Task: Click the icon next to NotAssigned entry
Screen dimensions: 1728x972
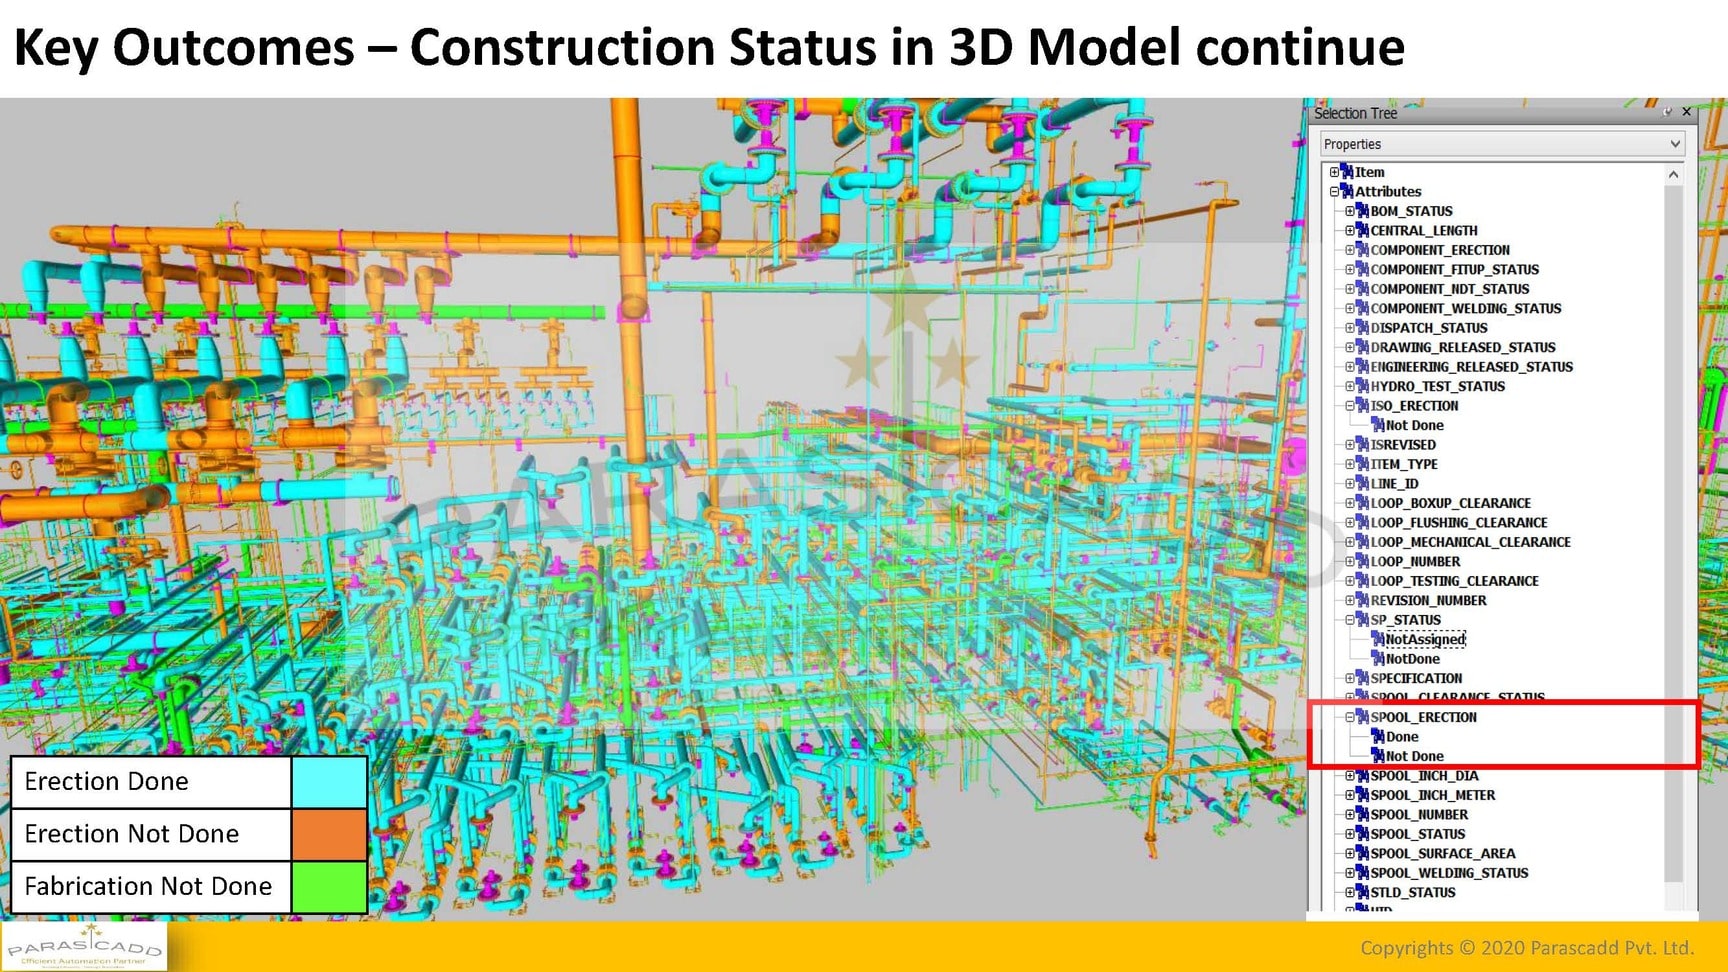Action: (x=1378, y=639)
